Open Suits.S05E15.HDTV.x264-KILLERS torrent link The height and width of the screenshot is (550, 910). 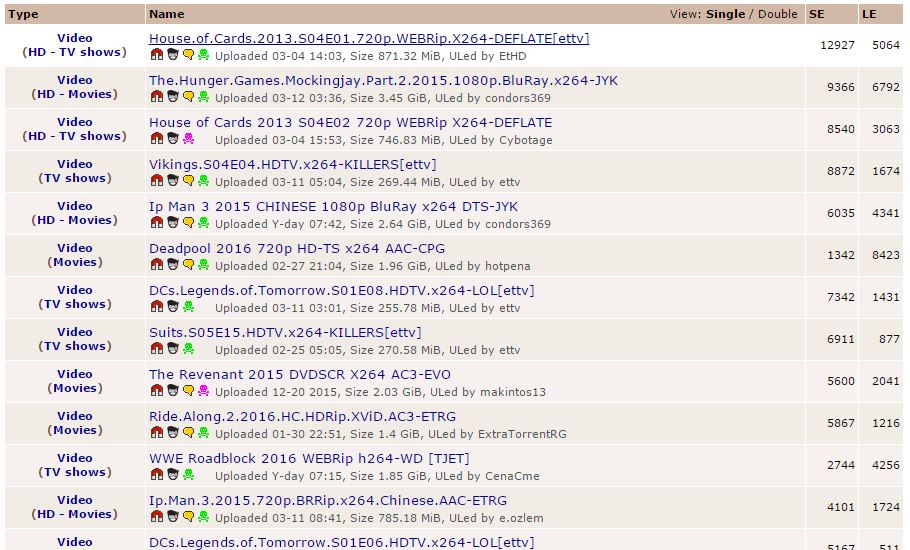[285, 332]
